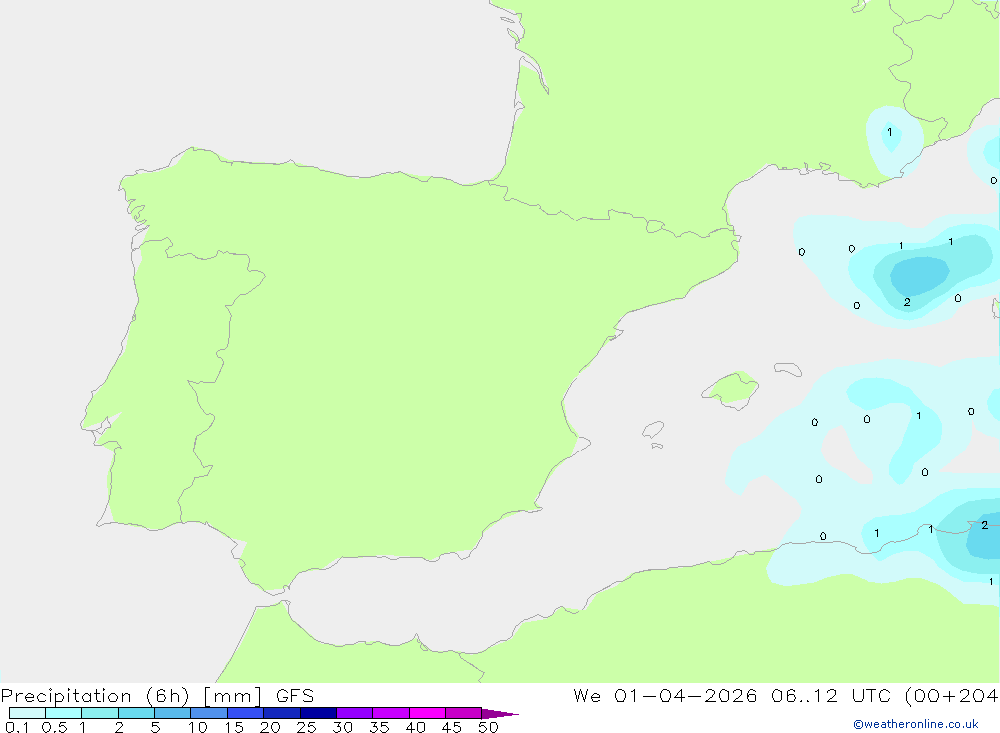
Task: Click the 2–5 mm legend color segment
Action: tap(136, 713)
